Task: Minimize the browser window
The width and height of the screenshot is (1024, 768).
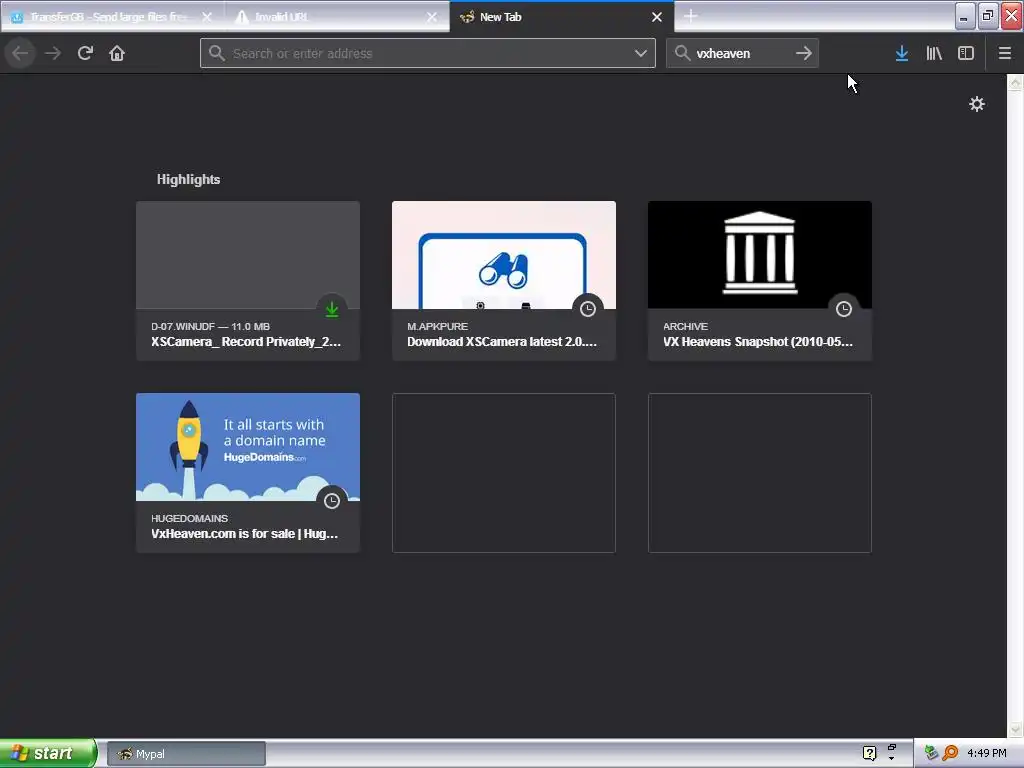Action: (x=965, y=16)
